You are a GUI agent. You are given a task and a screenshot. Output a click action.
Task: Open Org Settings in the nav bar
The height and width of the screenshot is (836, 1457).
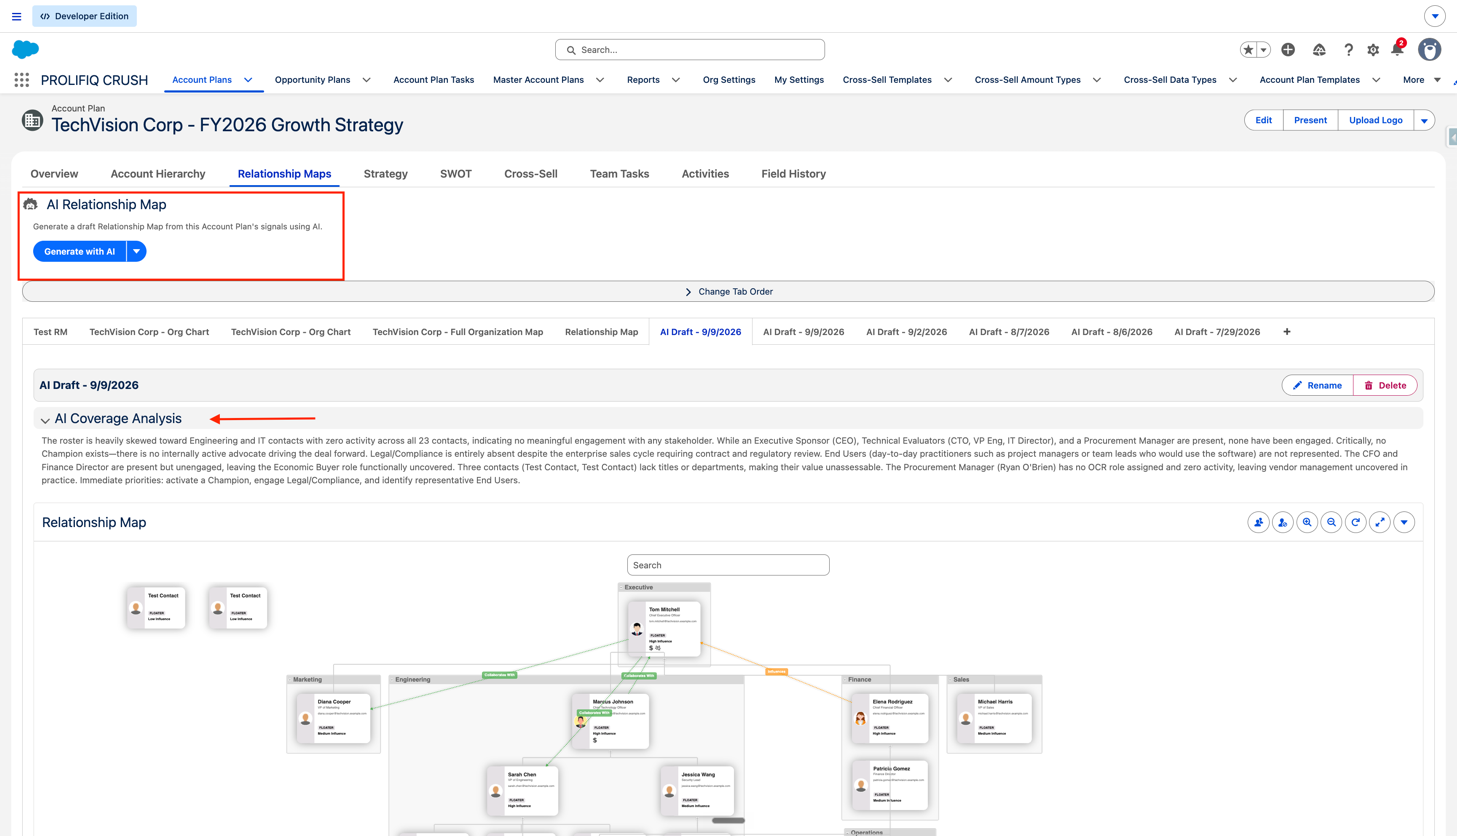click(x=729, y=80)
